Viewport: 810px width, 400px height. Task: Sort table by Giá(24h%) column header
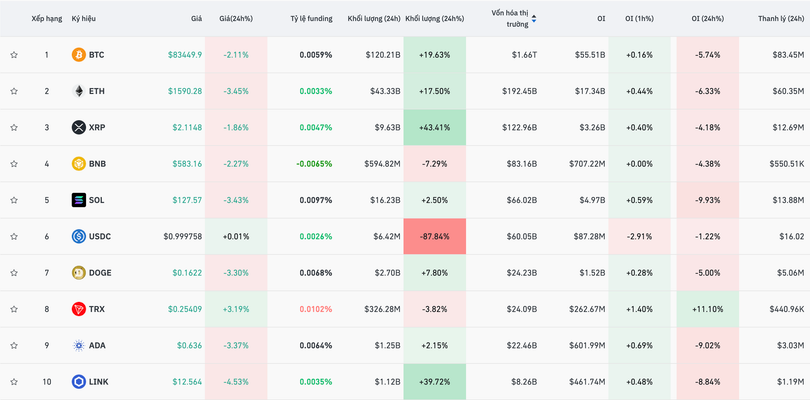(x=236, y=19)
